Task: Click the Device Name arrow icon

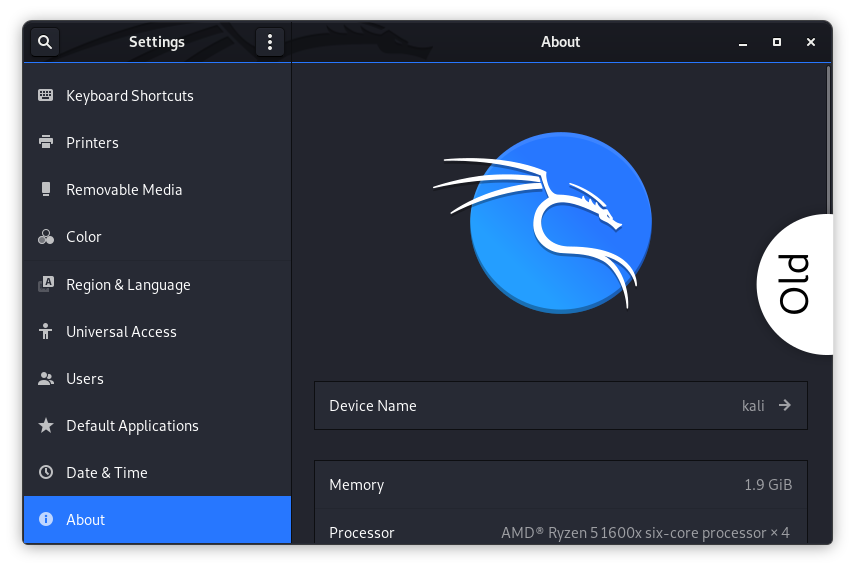Action: coord(785,405)
